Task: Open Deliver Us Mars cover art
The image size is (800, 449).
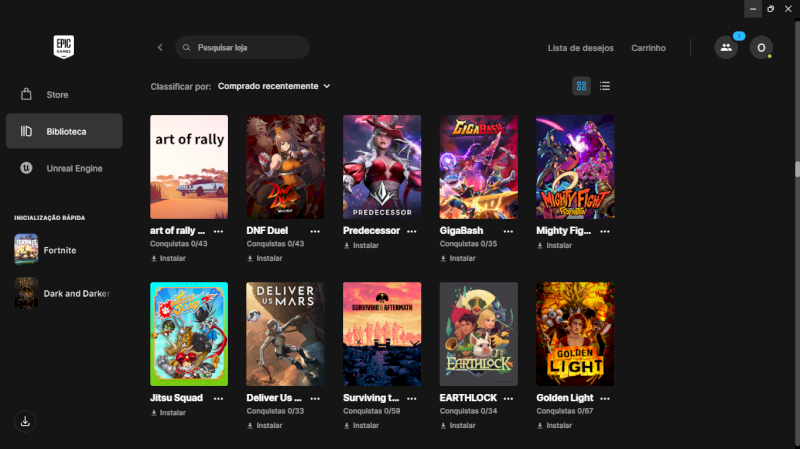Action: [285, 334]
